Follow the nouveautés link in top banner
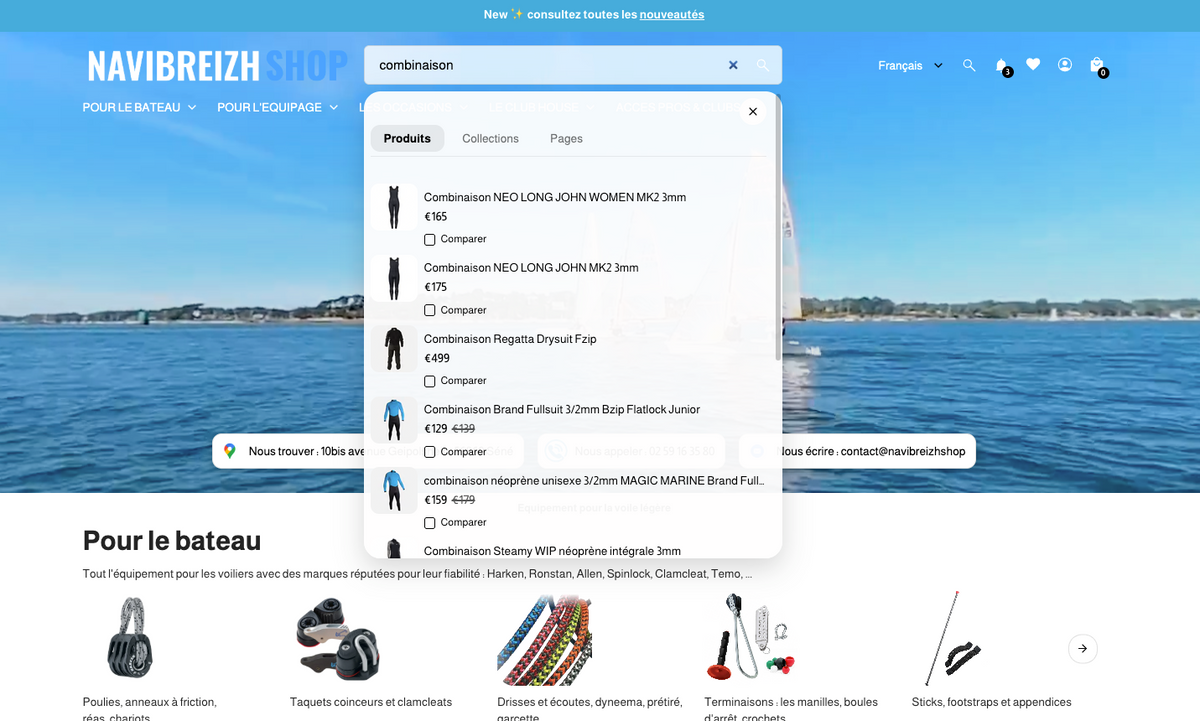The height and width of the screenshot is (721, 1200). (x=672, y=15)
